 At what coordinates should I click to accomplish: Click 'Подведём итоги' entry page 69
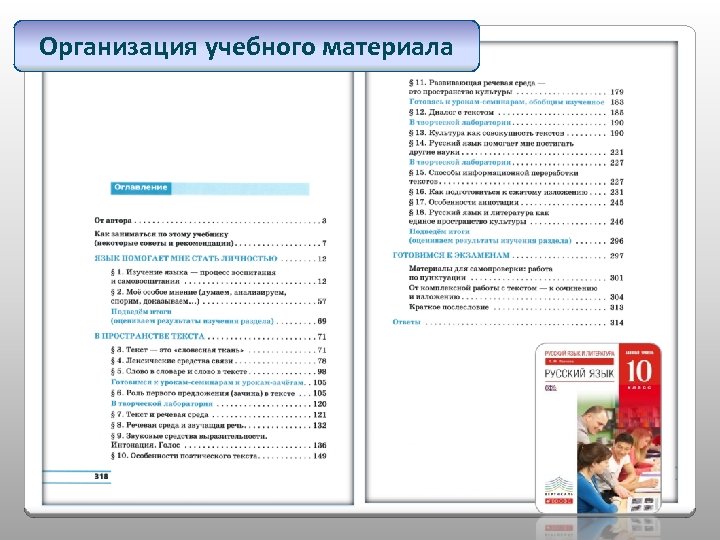tap(219, 316)
